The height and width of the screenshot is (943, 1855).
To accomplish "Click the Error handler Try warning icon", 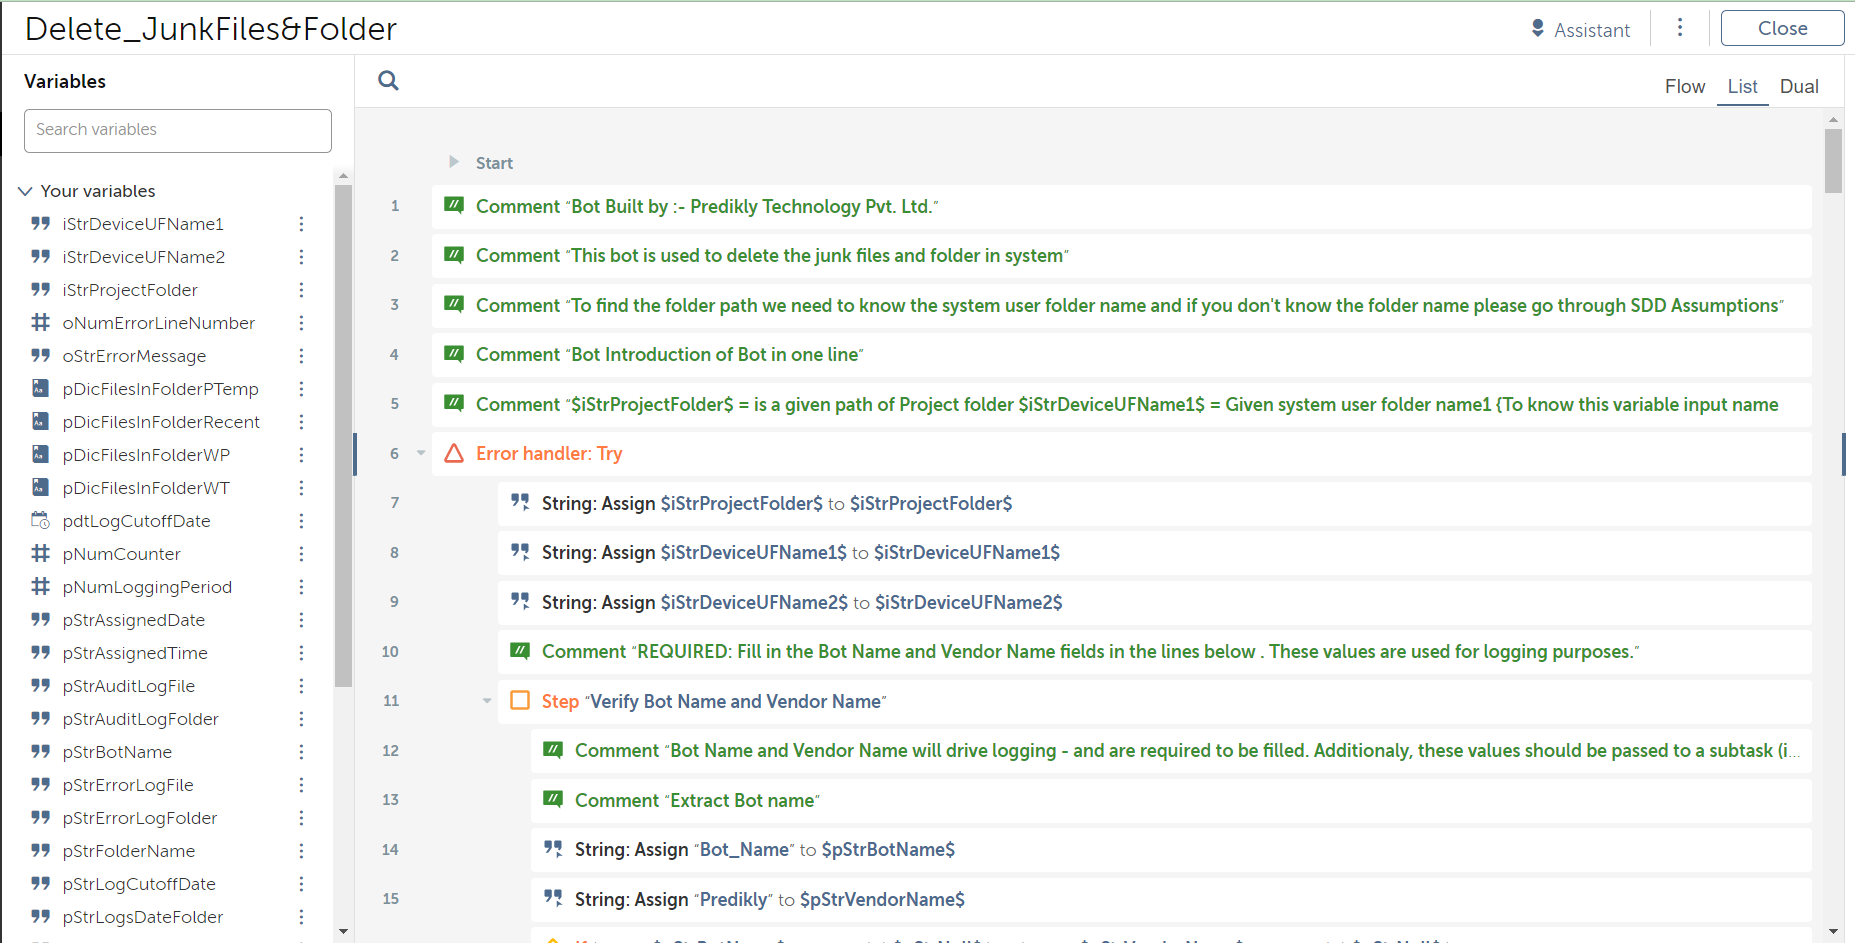I will tap(454, 454).
